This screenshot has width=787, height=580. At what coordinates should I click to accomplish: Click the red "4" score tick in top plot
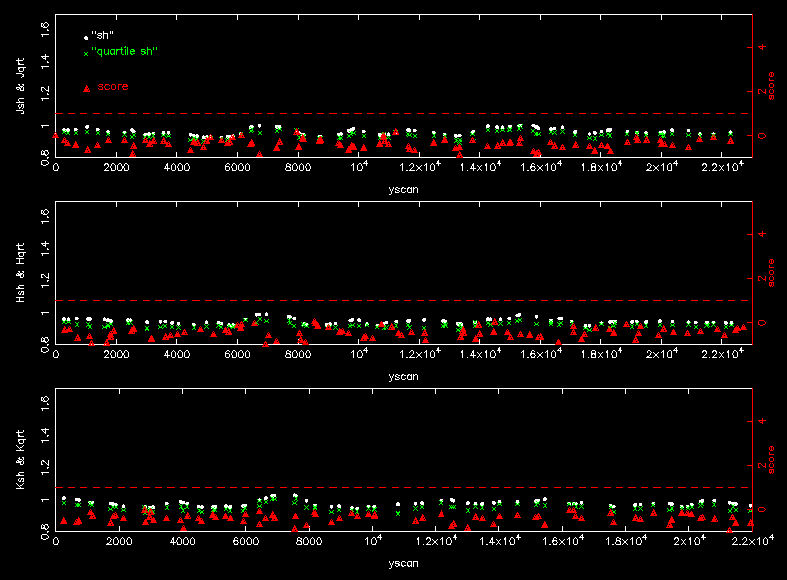pos(762,46)
